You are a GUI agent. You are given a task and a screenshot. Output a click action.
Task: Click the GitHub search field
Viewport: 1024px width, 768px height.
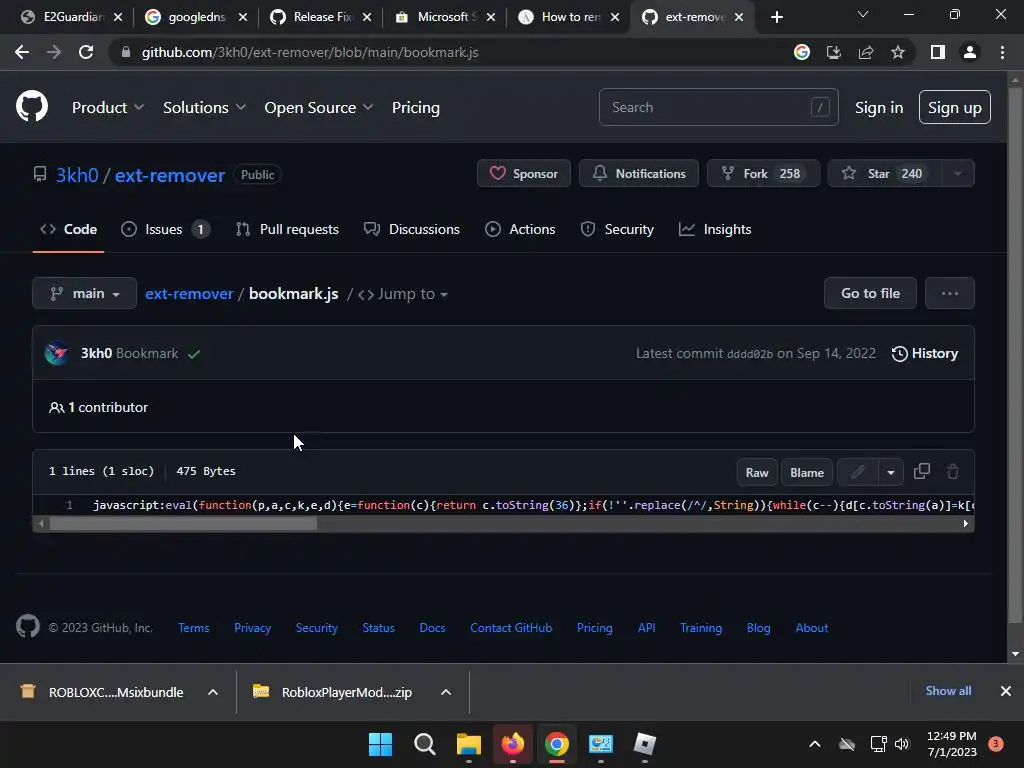pos(718,107)
